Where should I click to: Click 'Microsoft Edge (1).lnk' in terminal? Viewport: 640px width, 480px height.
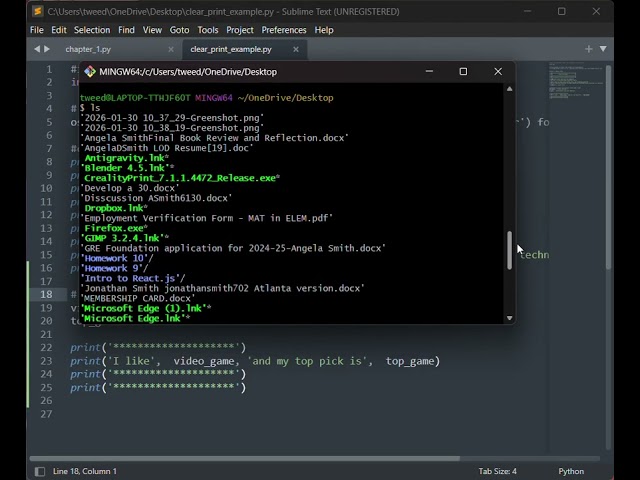tap(143, 308)
